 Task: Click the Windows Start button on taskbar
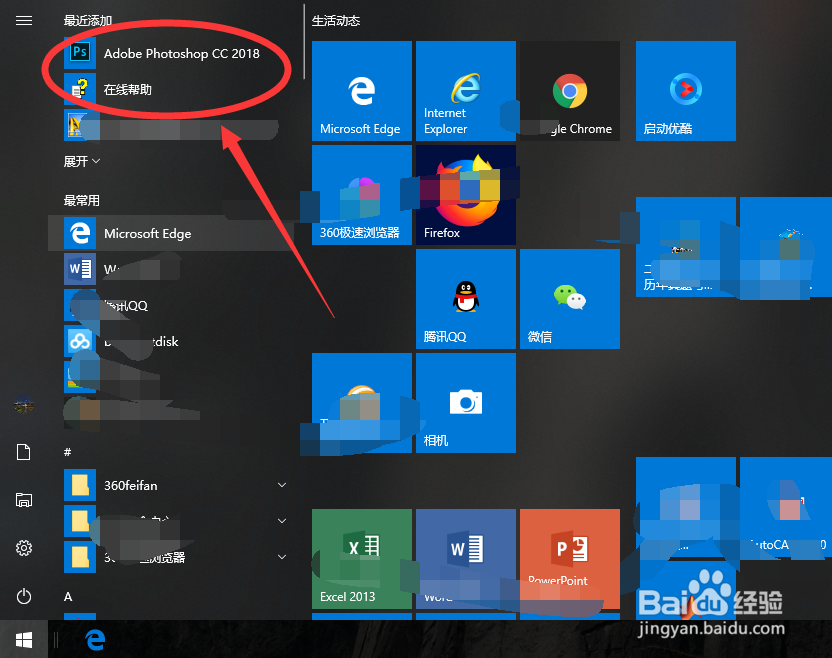coord(24,640)
